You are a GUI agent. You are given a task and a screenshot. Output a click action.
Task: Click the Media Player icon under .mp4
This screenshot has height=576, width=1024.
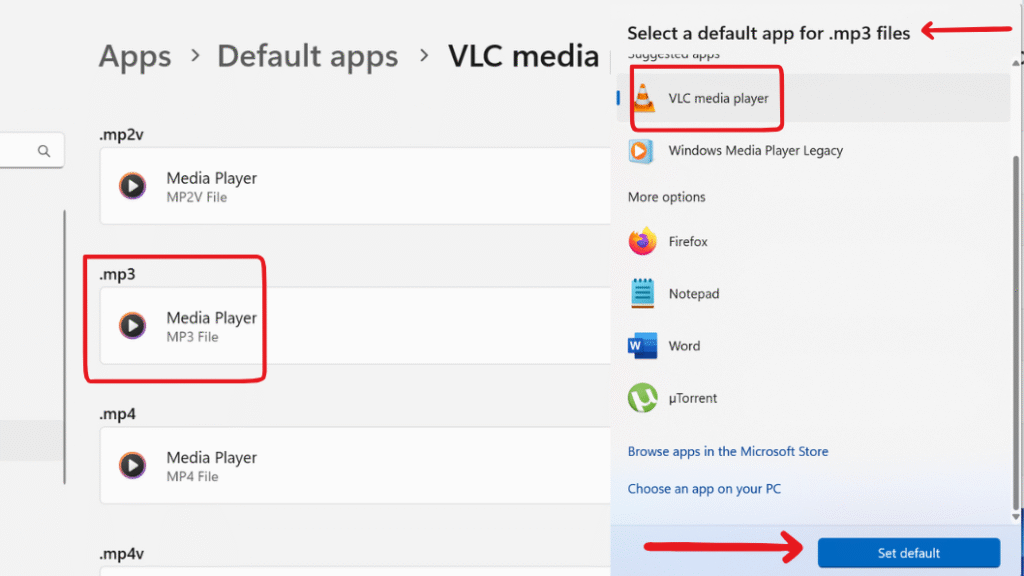point(133,466)
